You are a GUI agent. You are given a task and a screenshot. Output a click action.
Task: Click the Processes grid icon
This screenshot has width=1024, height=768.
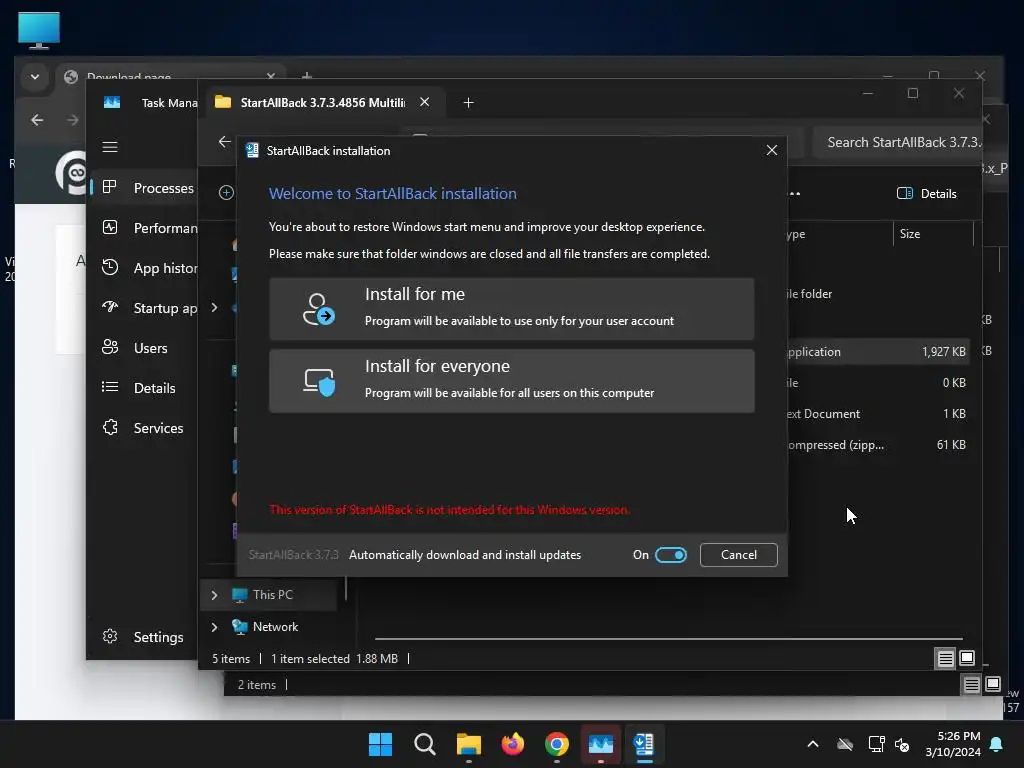pos(110,187)
